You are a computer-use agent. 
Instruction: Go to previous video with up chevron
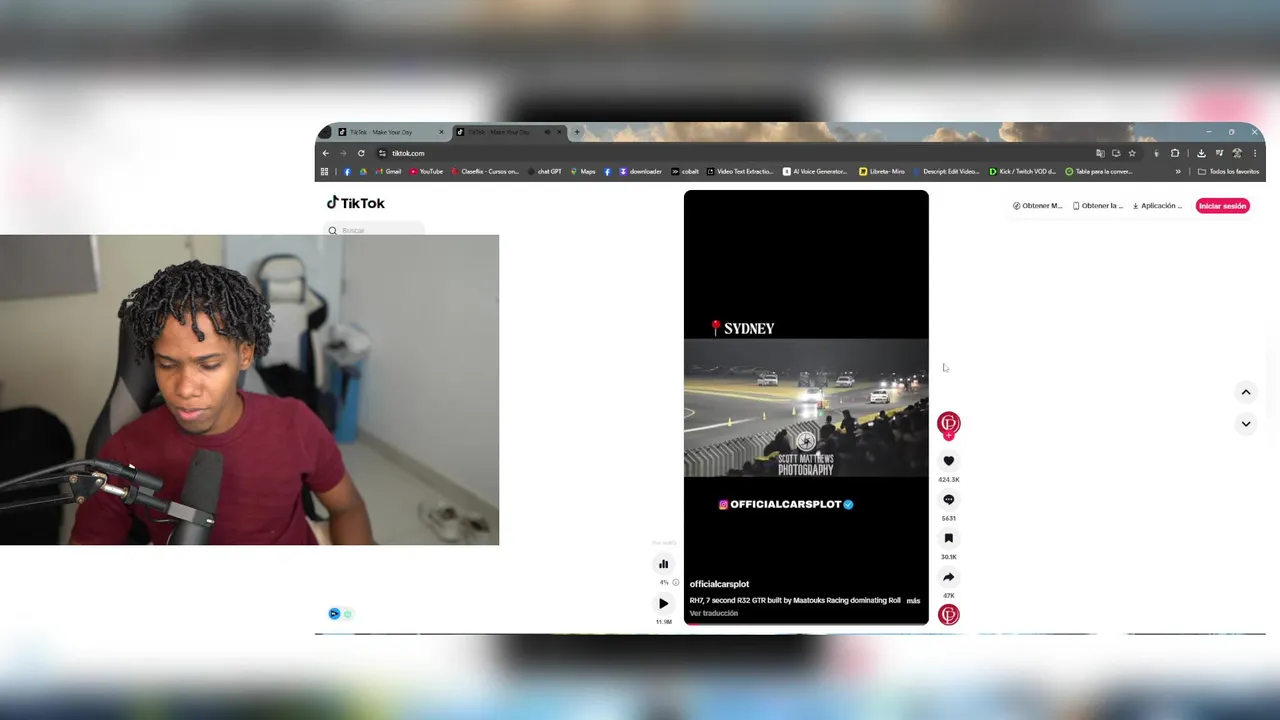[x=1246, y=392]
